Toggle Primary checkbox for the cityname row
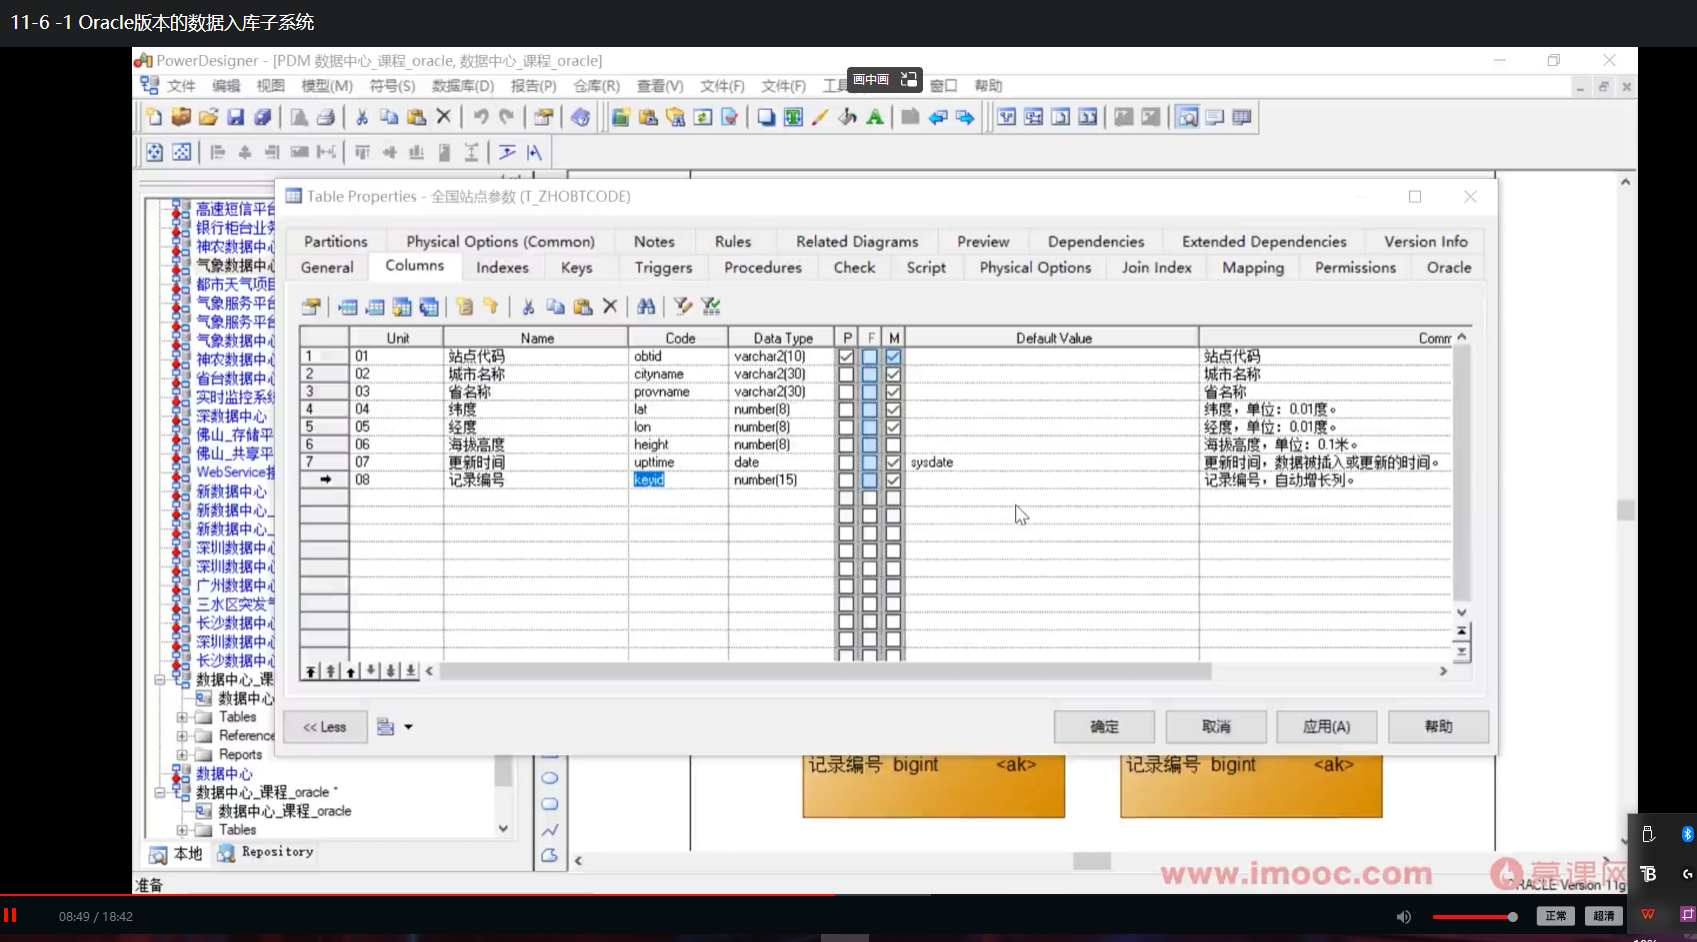The width and height of the screenshot is (1697, 942). (846, 374)
